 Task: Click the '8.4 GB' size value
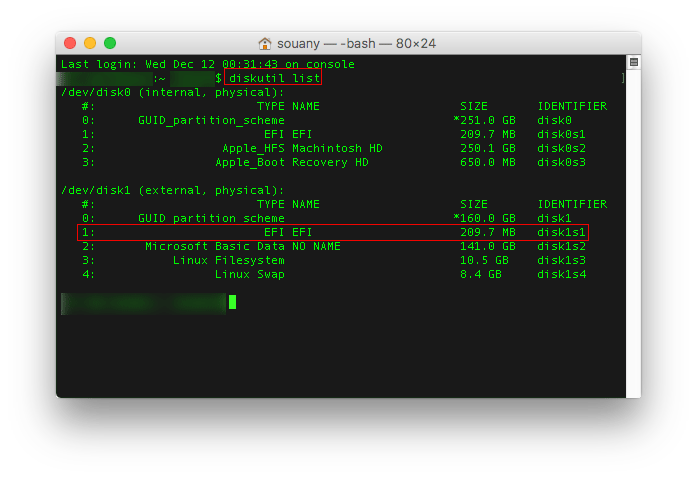pos(481,274)
